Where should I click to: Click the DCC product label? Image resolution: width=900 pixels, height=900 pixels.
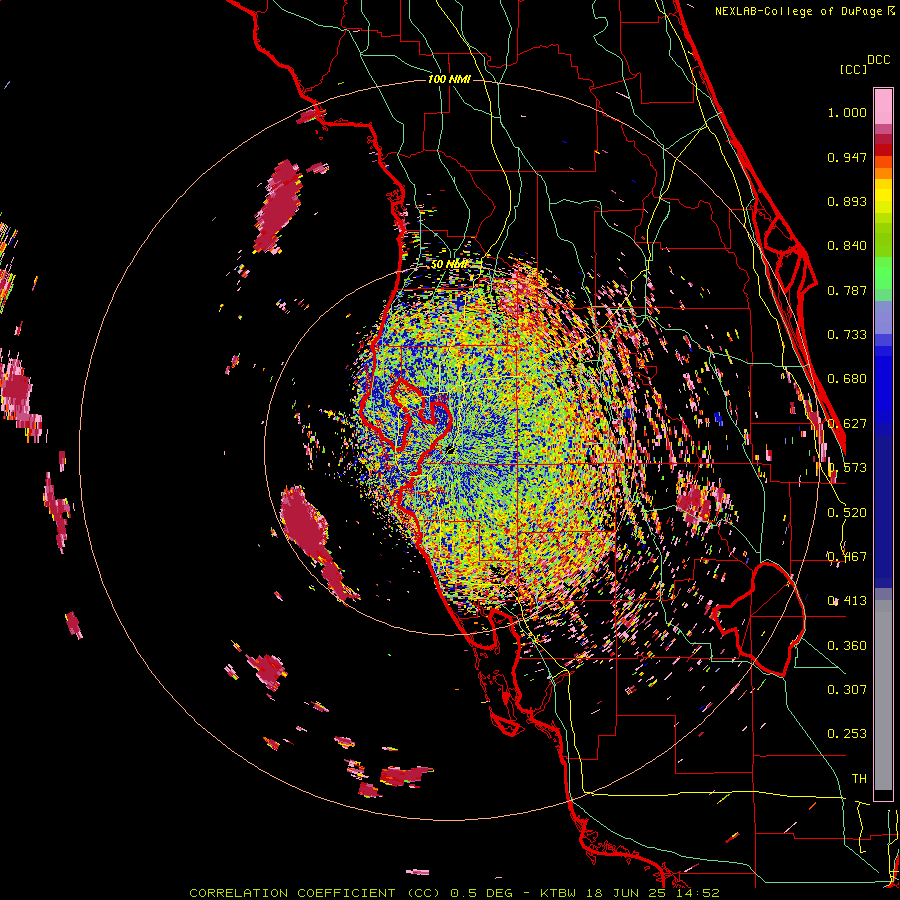[878, 60]
